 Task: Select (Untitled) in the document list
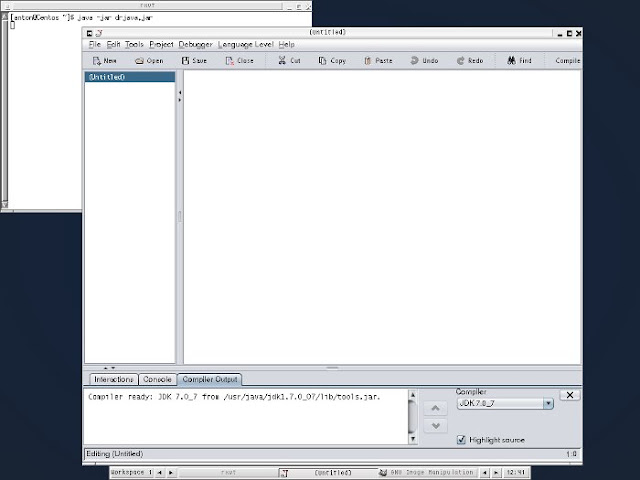[130, 77]
